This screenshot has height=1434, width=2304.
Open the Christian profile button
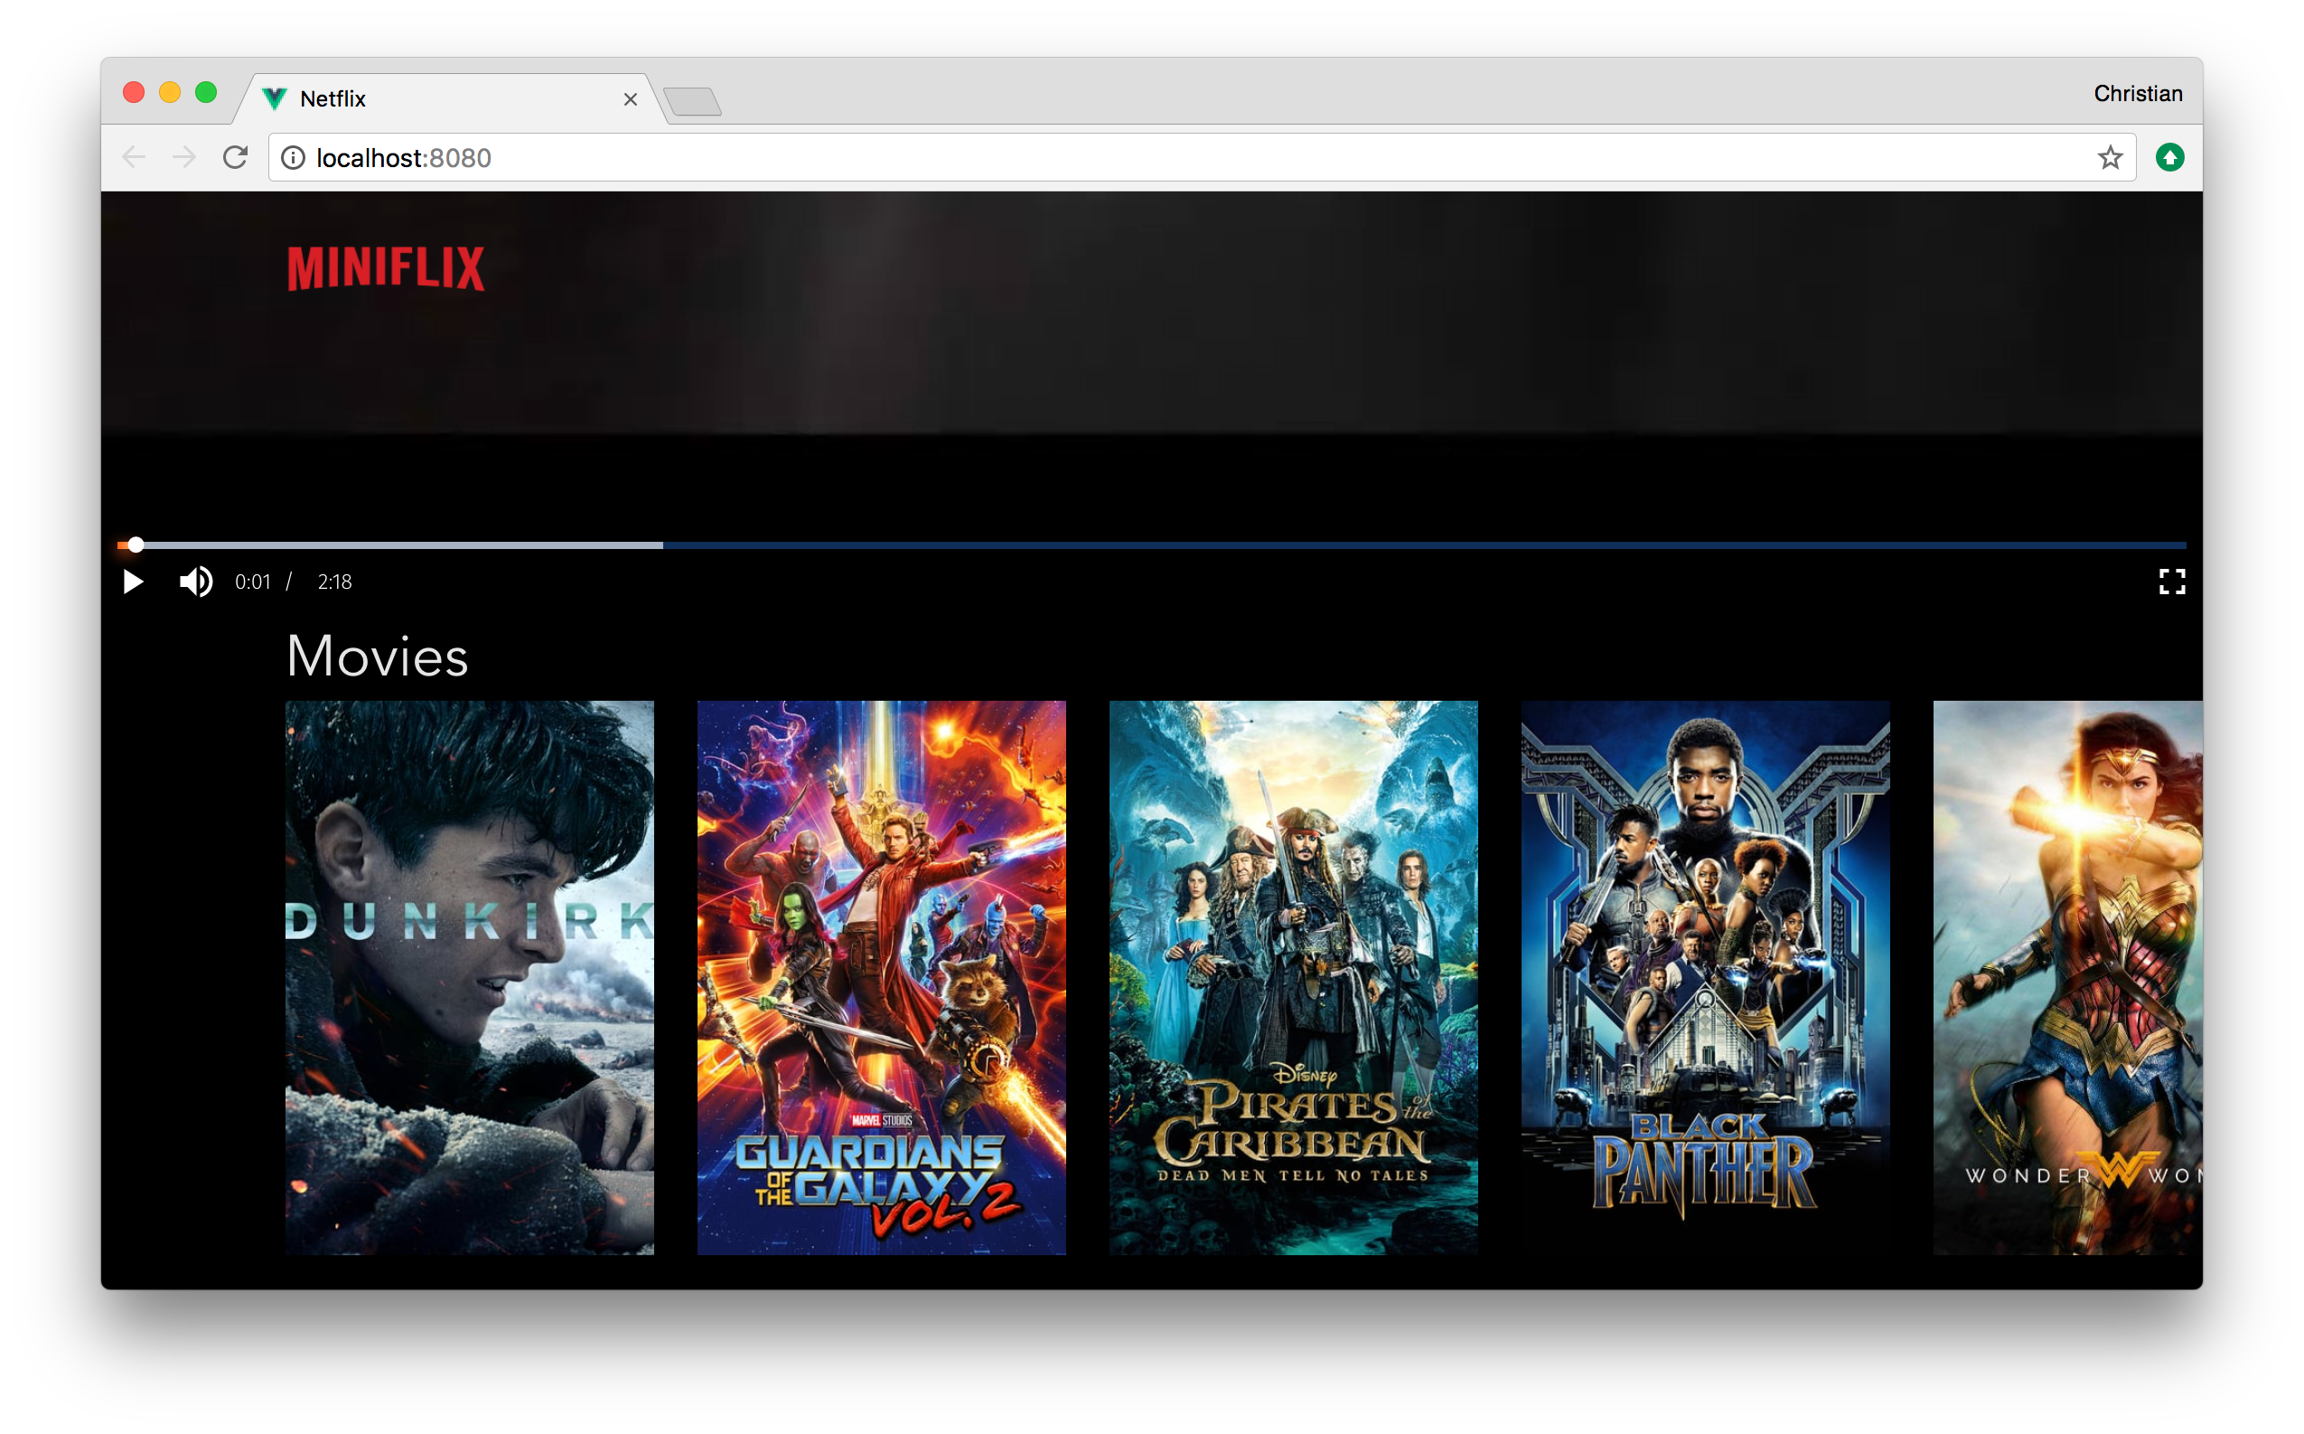(x=2137, y=94)
